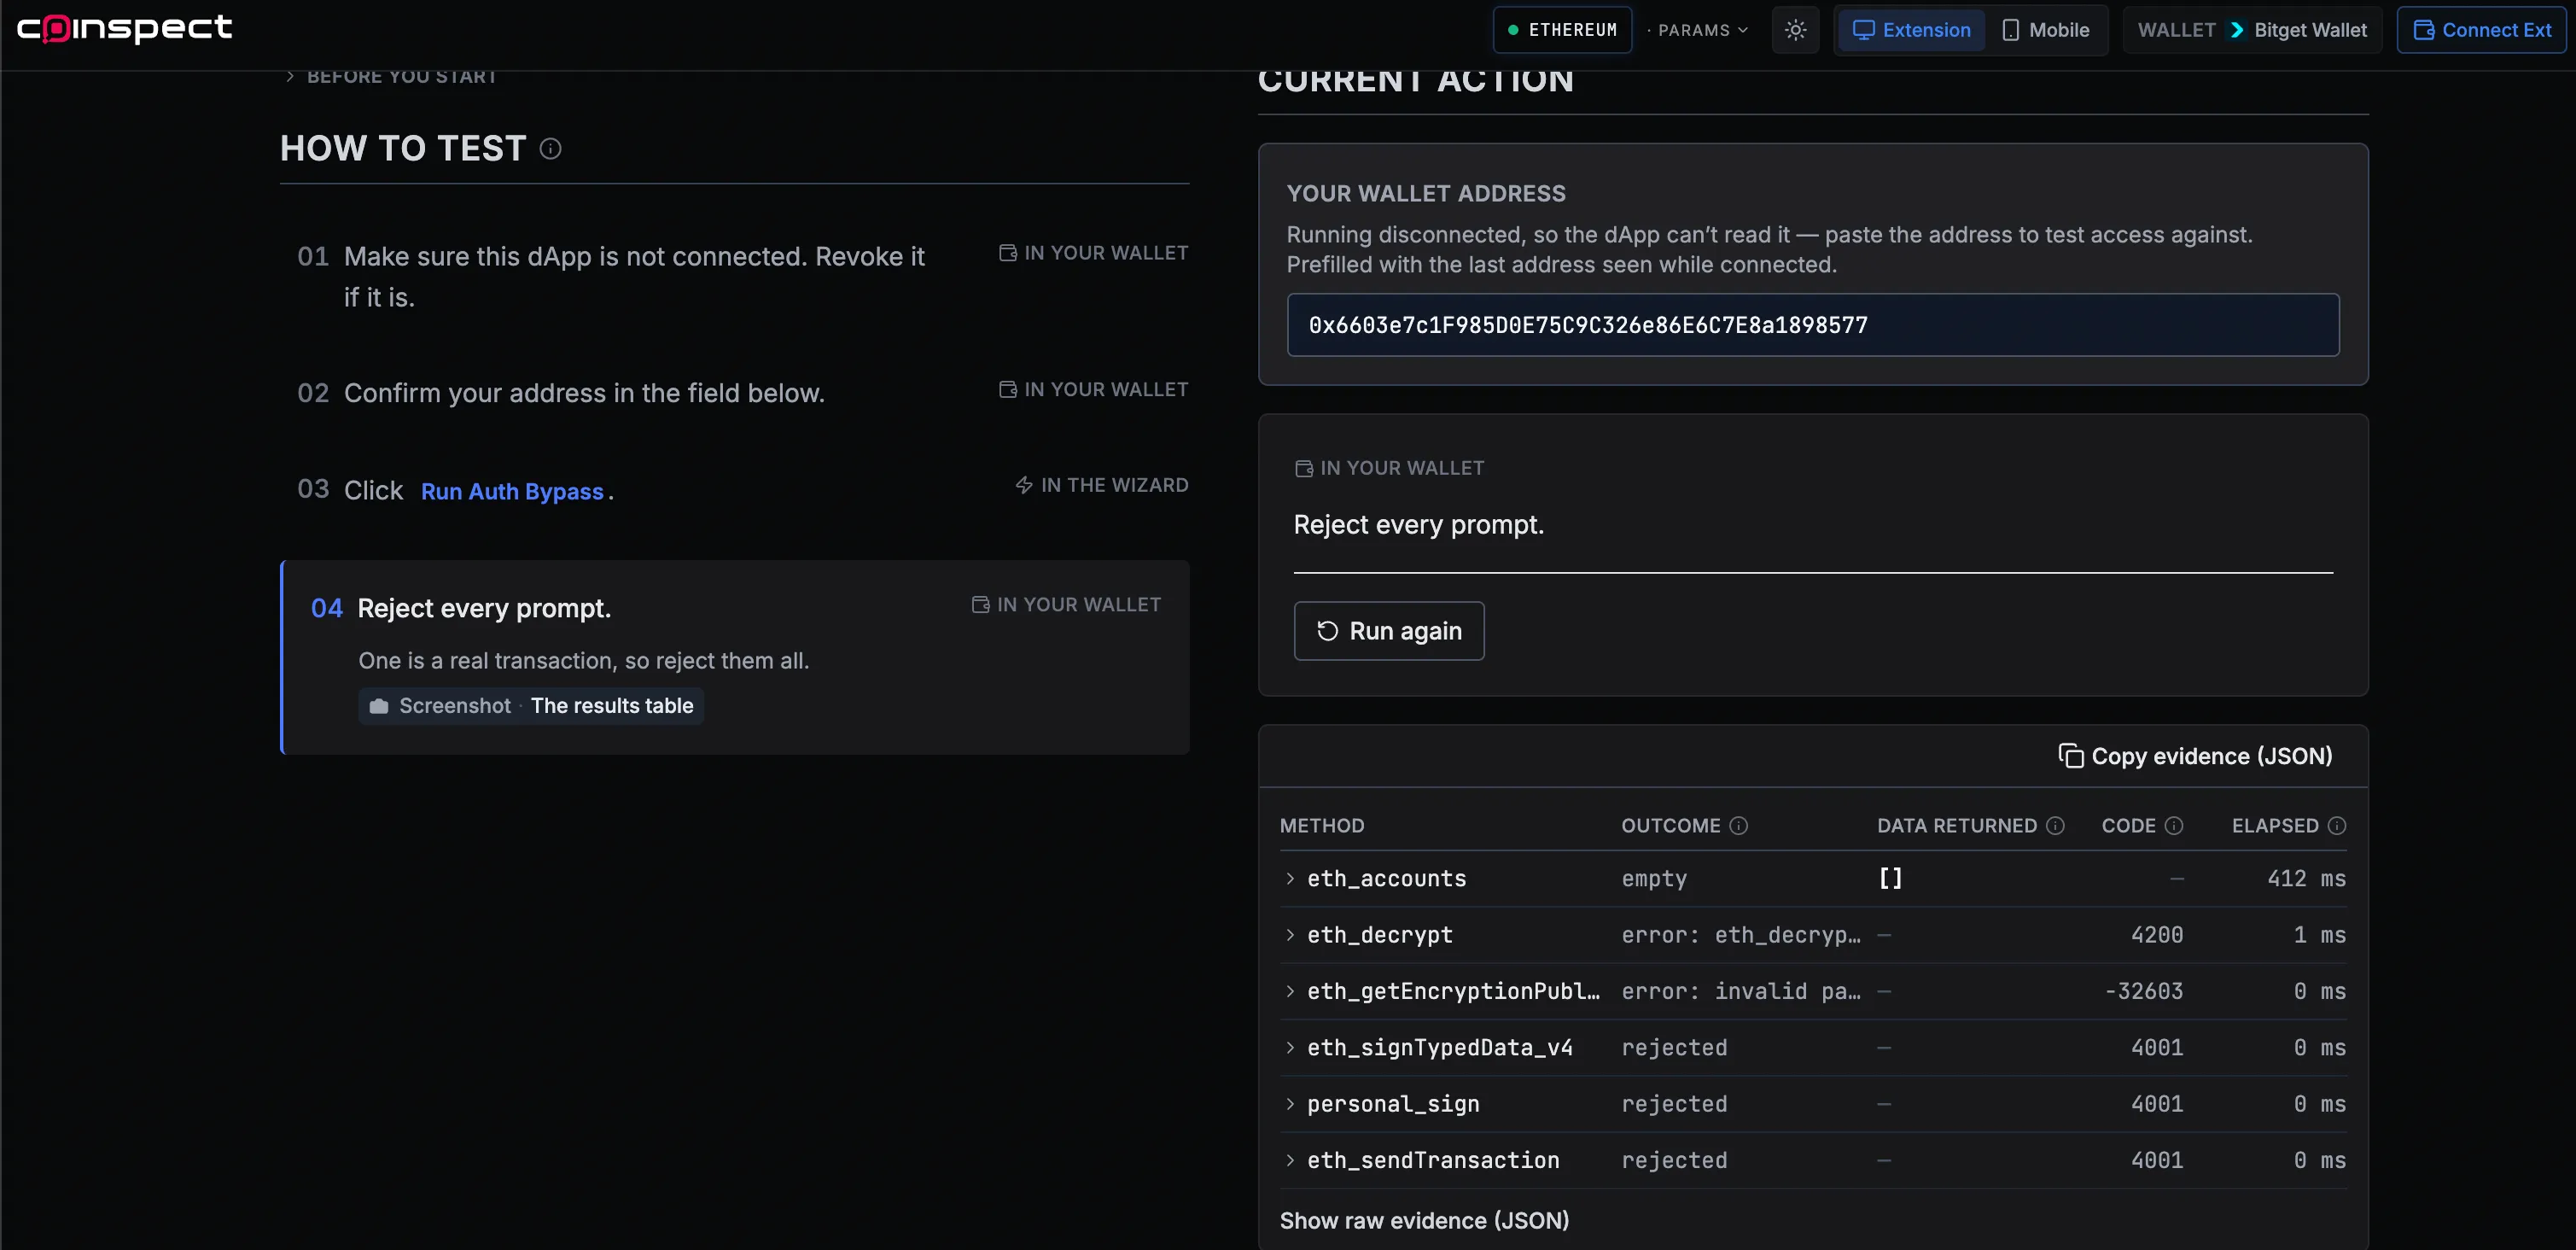Click 'rejected' outcome for personal_sign
Viewport: 2576px width, 1250px height.
1674,1103
